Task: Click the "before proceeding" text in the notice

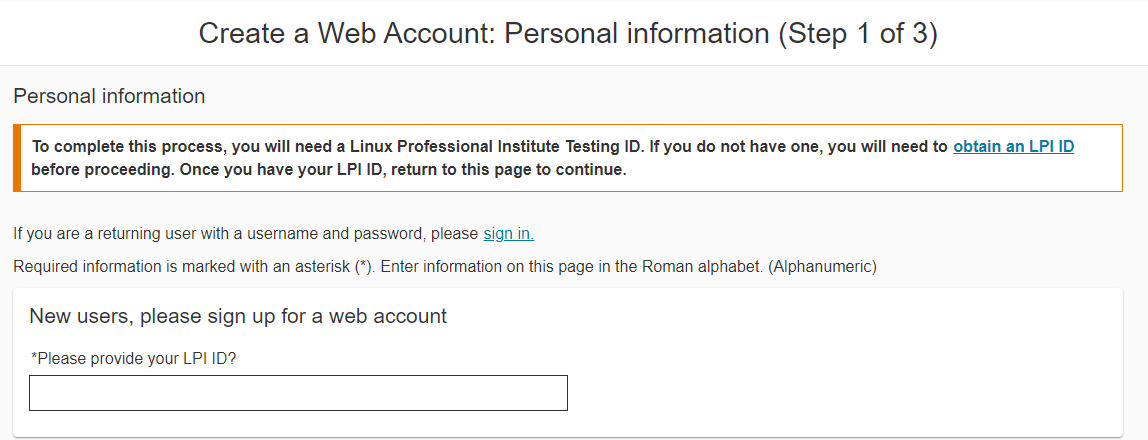Action: click(92, 170)
